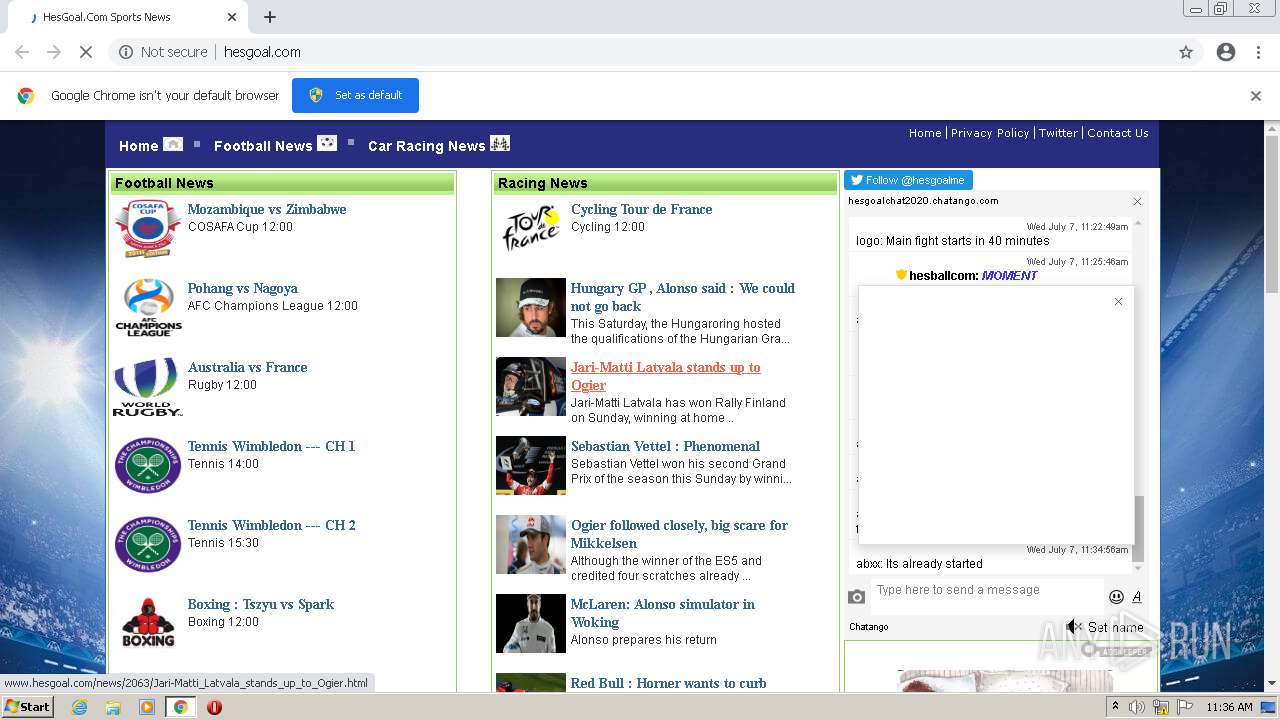
Task: Open Home in the site navigation
Action: [150, 145]
